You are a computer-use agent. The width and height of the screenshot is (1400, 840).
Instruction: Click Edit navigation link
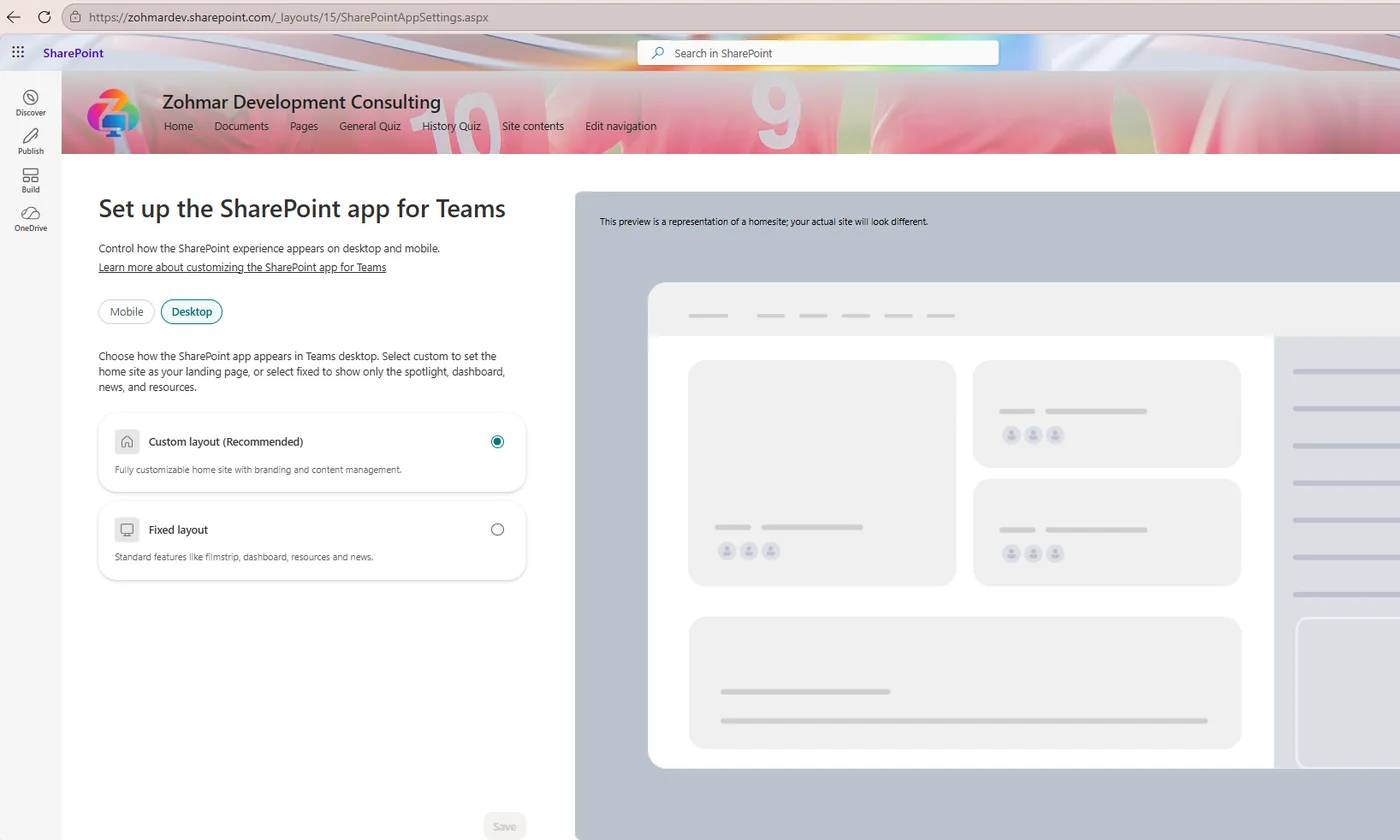pyautogui.click(x=621, y=126)
